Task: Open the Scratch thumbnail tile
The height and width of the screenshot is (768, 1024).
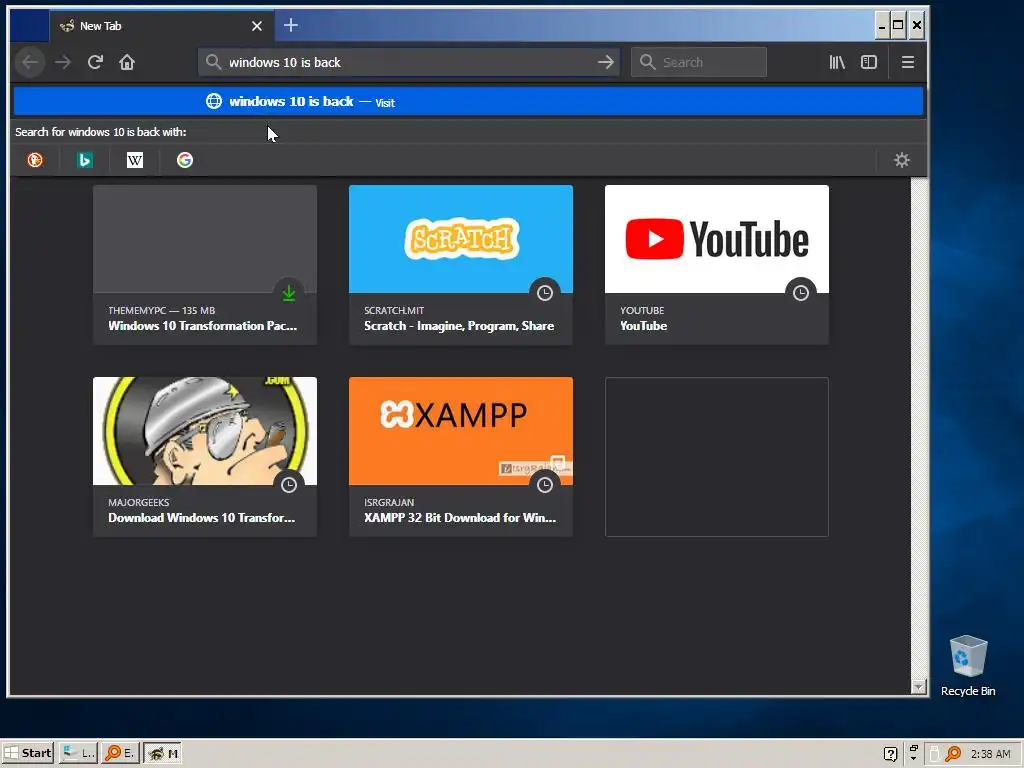Action: 461,264
